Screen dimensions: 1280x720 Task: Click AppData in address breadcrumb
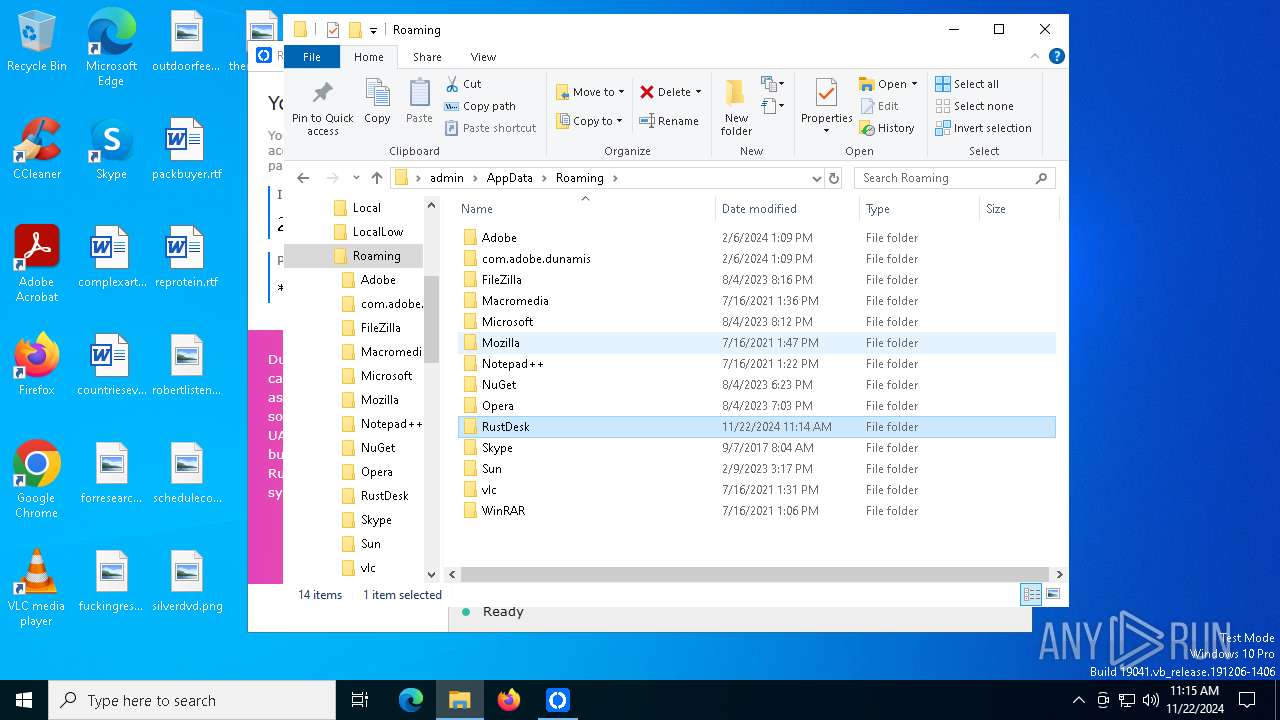point(509,178)
